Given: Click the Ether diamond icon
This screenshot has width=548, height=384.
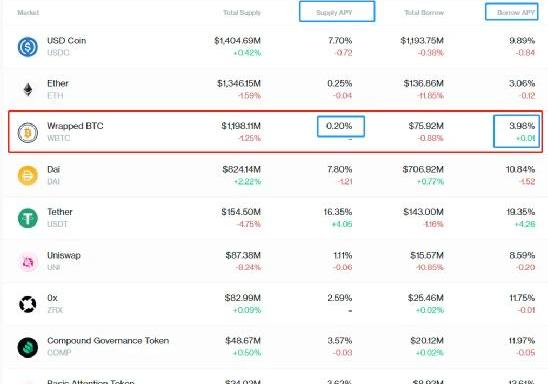Looking at the screenshot, I should point(28,89).
